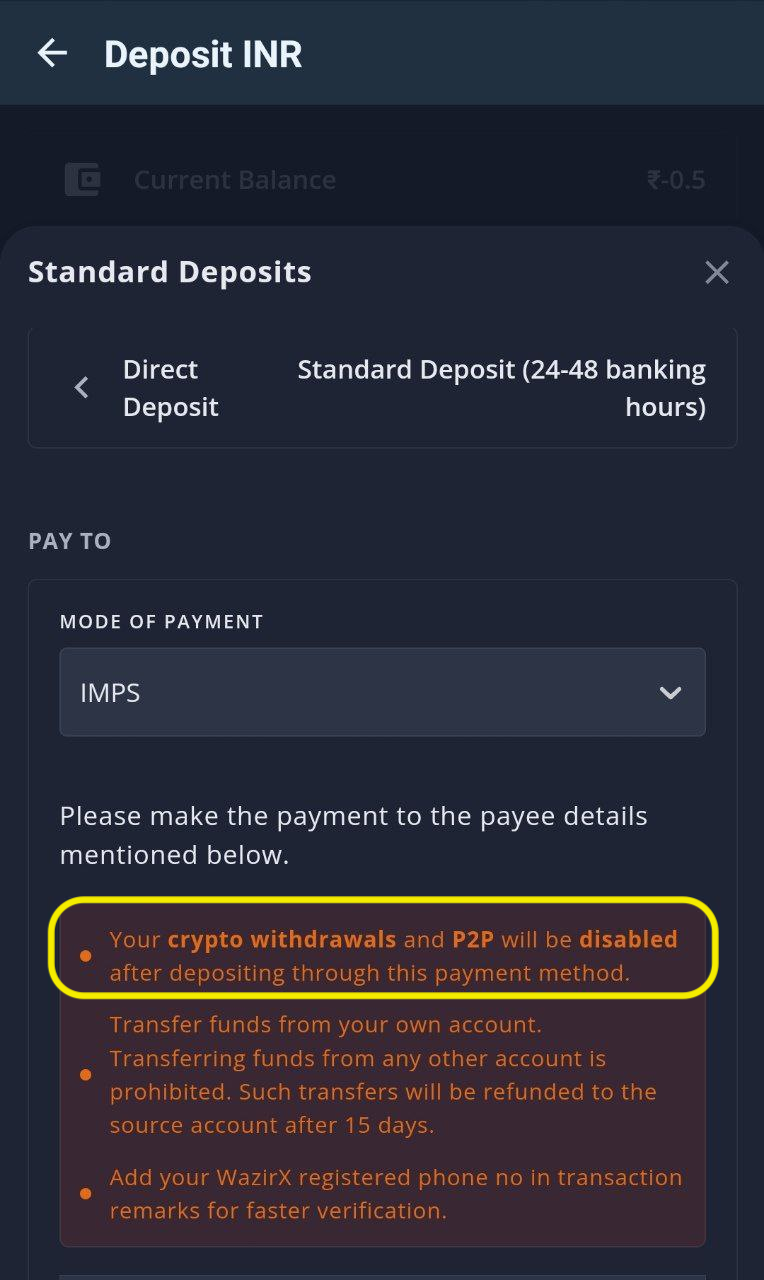Click the orange bullet beside WazirX phone note
764x1280 pixels.
pyautogui.click(x=85, y=1194)
